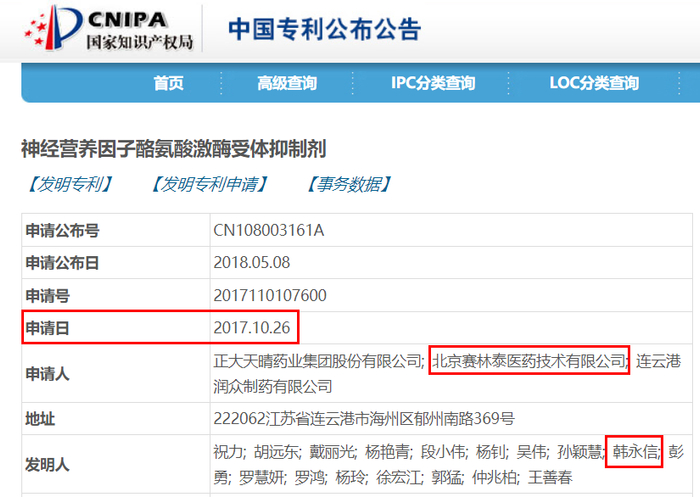Open the 首页 menu item
The width and height of the screenshot is (700, 497).
click(168, 83)
